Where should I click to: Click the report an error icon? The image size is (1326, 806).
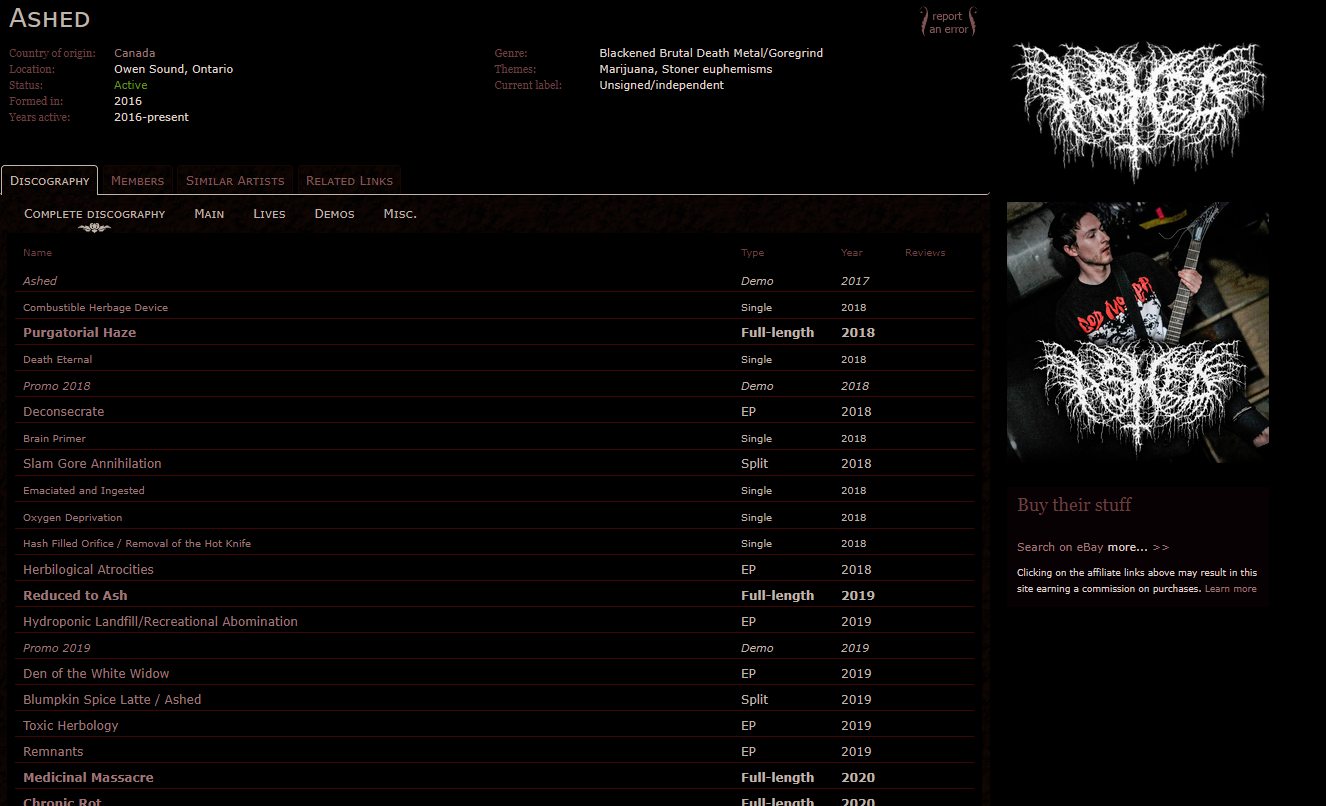click(947, 22)
